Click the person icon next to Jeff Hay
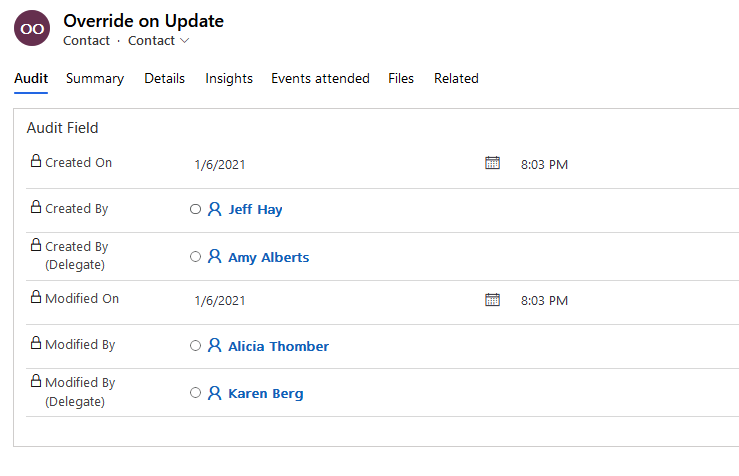The height and width of the screenshot is (476, 739). click(x=214, y=210)
